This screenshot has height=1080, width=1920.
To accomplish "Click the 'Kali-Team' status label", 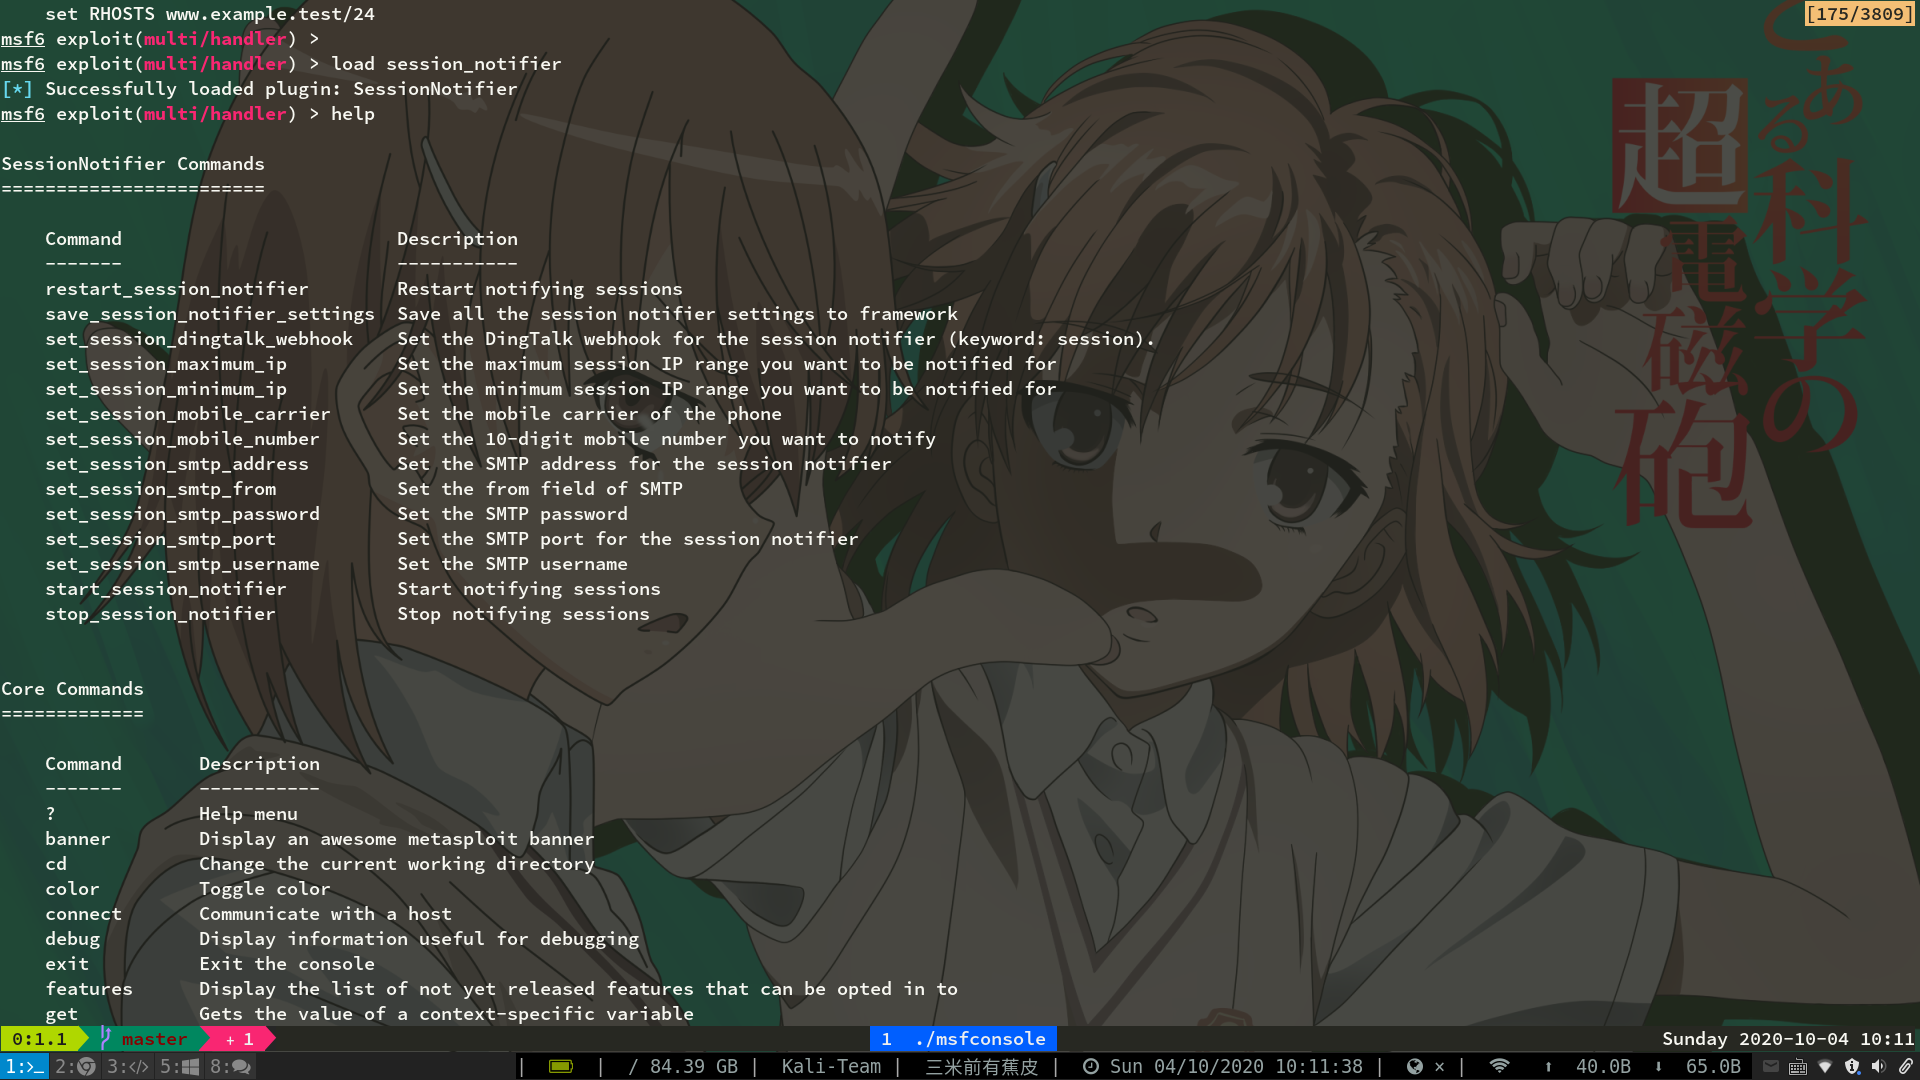I will click(831, 1067).
